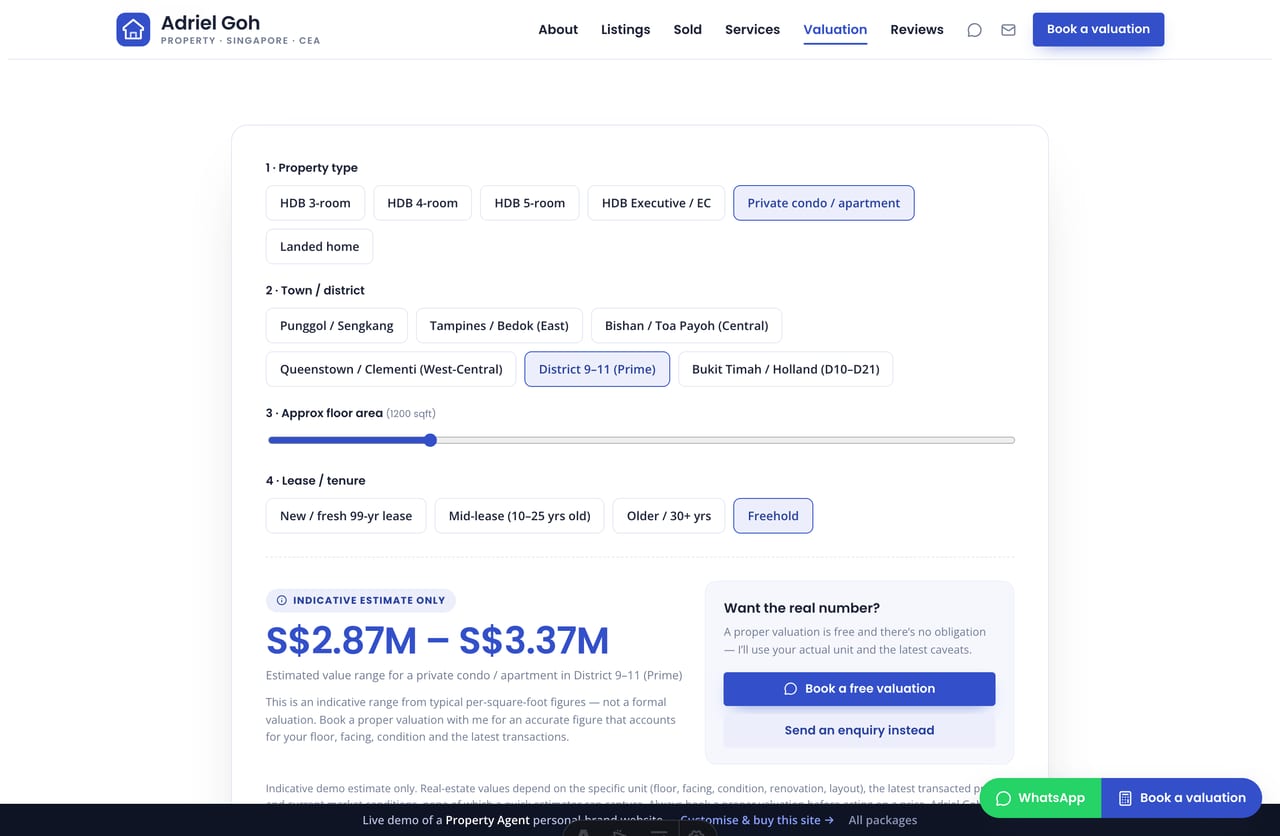The height and width of the screenshot is (836, 1280).
Task: Click floating Book a valuation button
Action: pos(1181,798)
